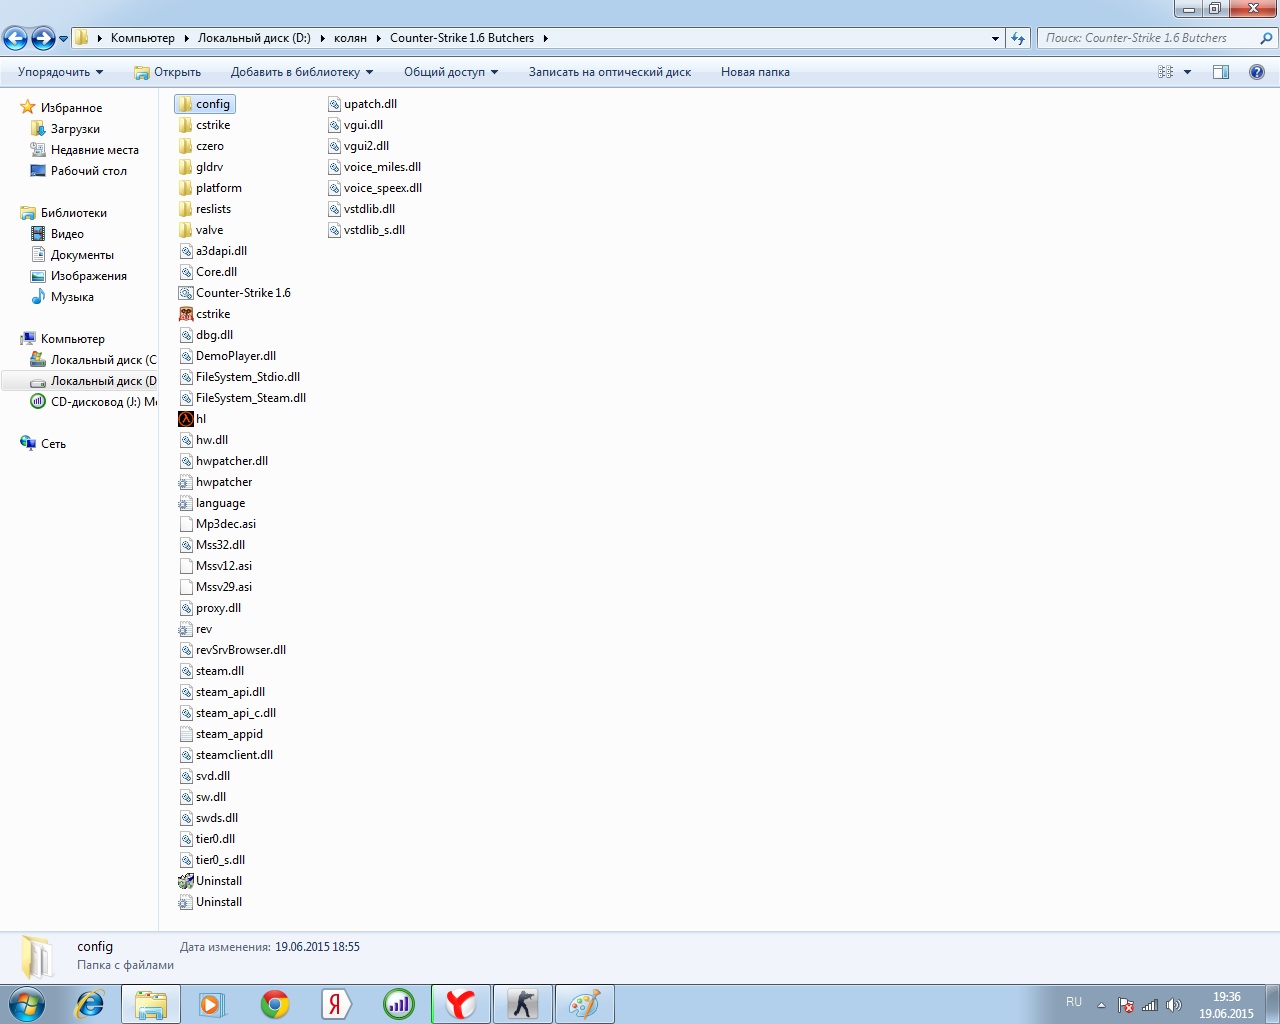Click the Открыть toolbar button
The width and height of the screenshot is (1280, 1024).
(168, 72)
